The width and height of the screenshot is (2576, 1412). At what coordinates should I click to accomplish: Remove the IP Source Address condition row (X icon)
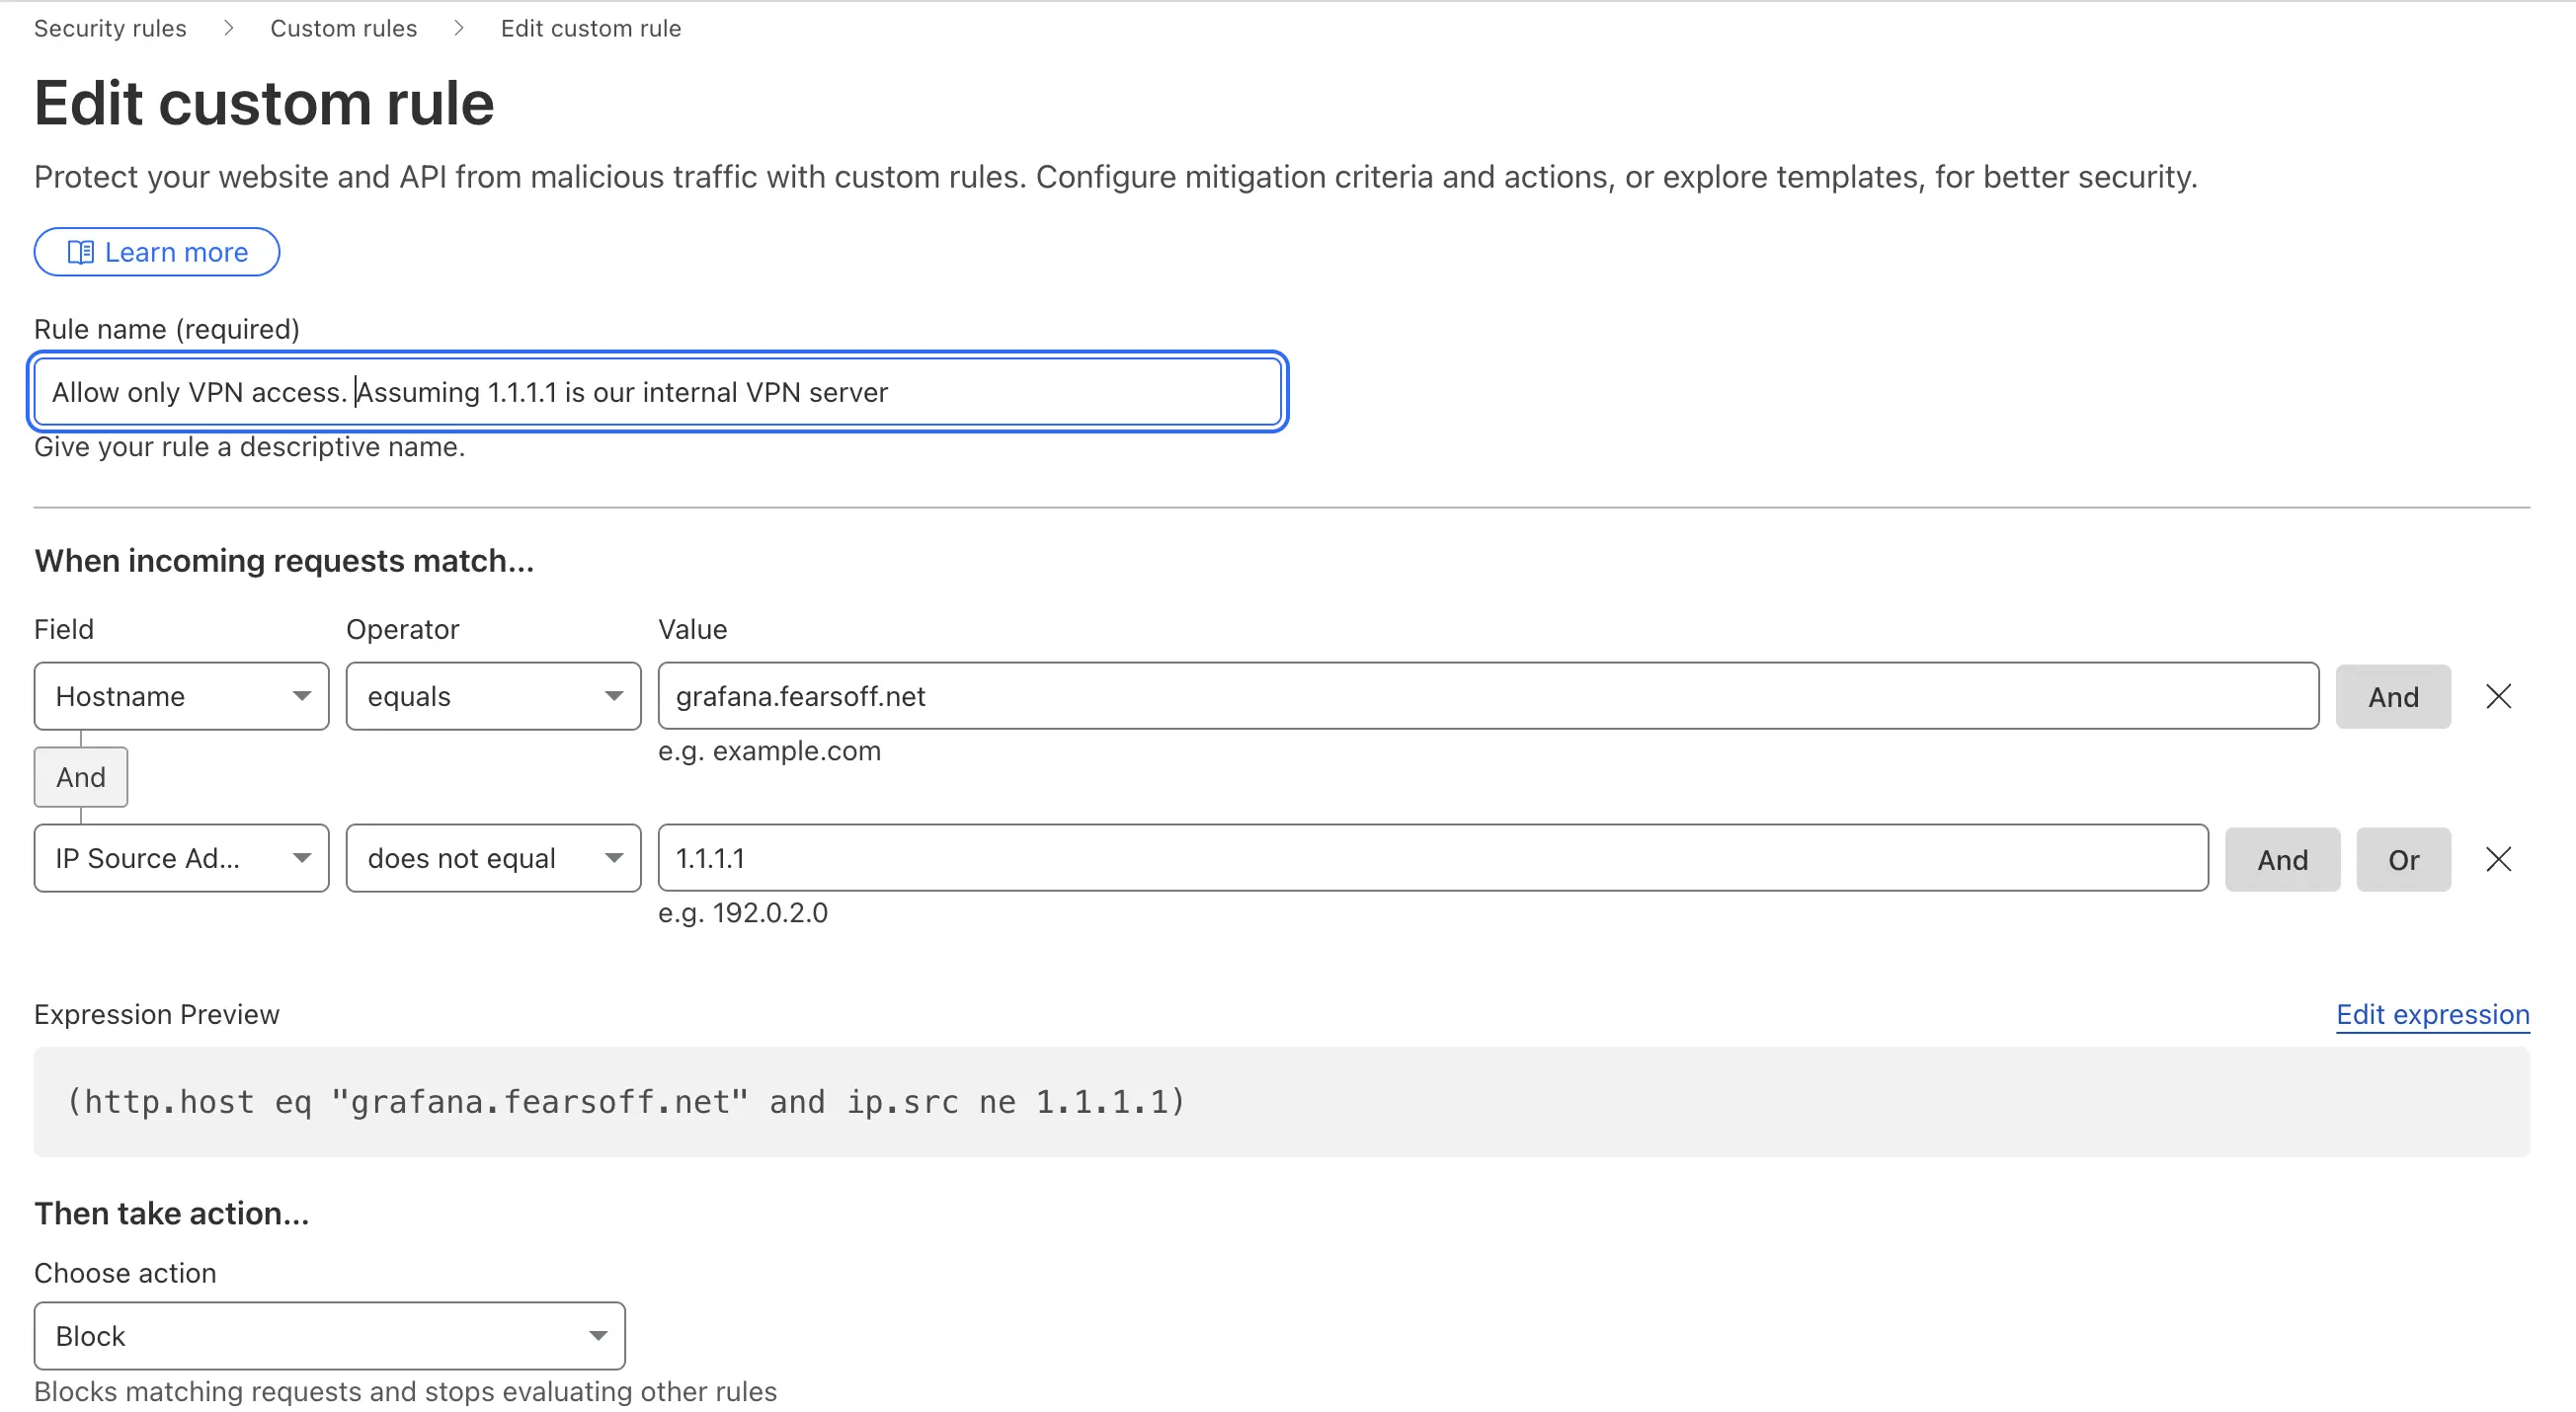(2497, 859)
